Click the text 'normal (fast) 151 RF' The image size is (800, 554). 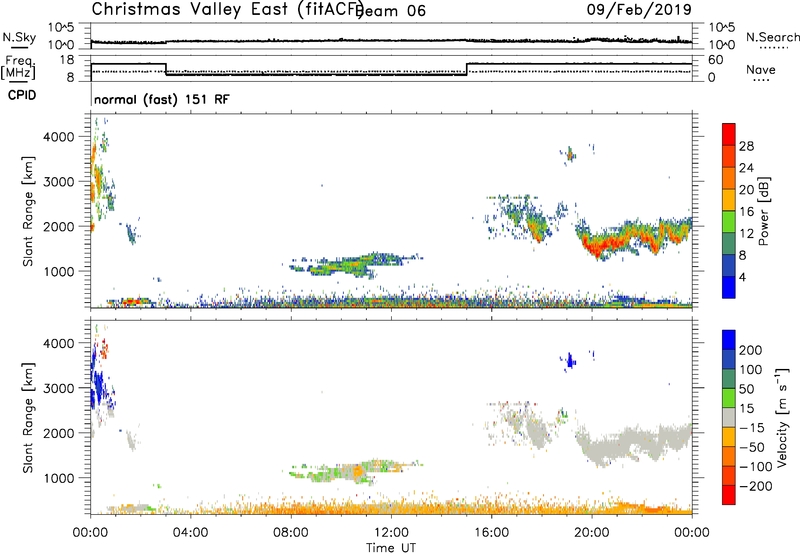point(162,99)
